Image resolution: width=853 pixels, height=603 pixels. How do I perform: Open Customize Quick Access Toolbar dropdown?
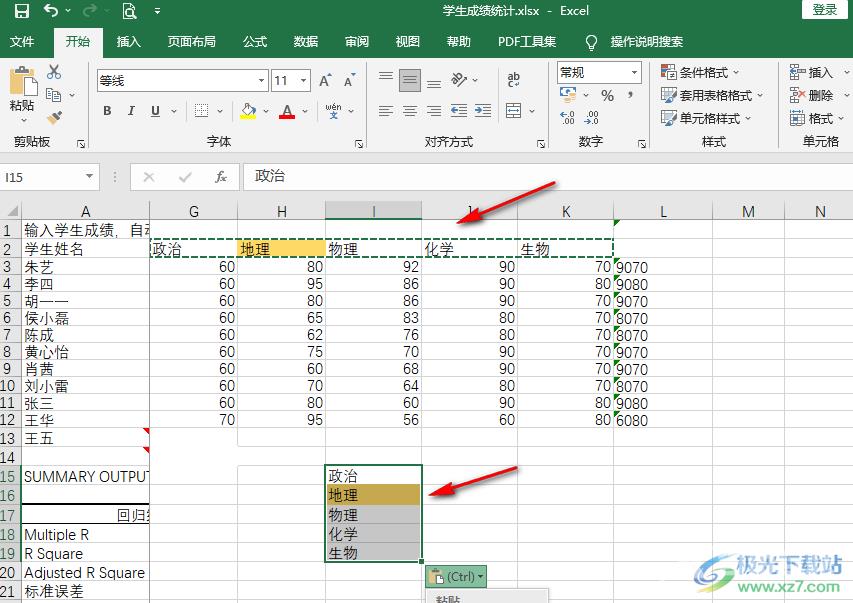pos(157,10)
